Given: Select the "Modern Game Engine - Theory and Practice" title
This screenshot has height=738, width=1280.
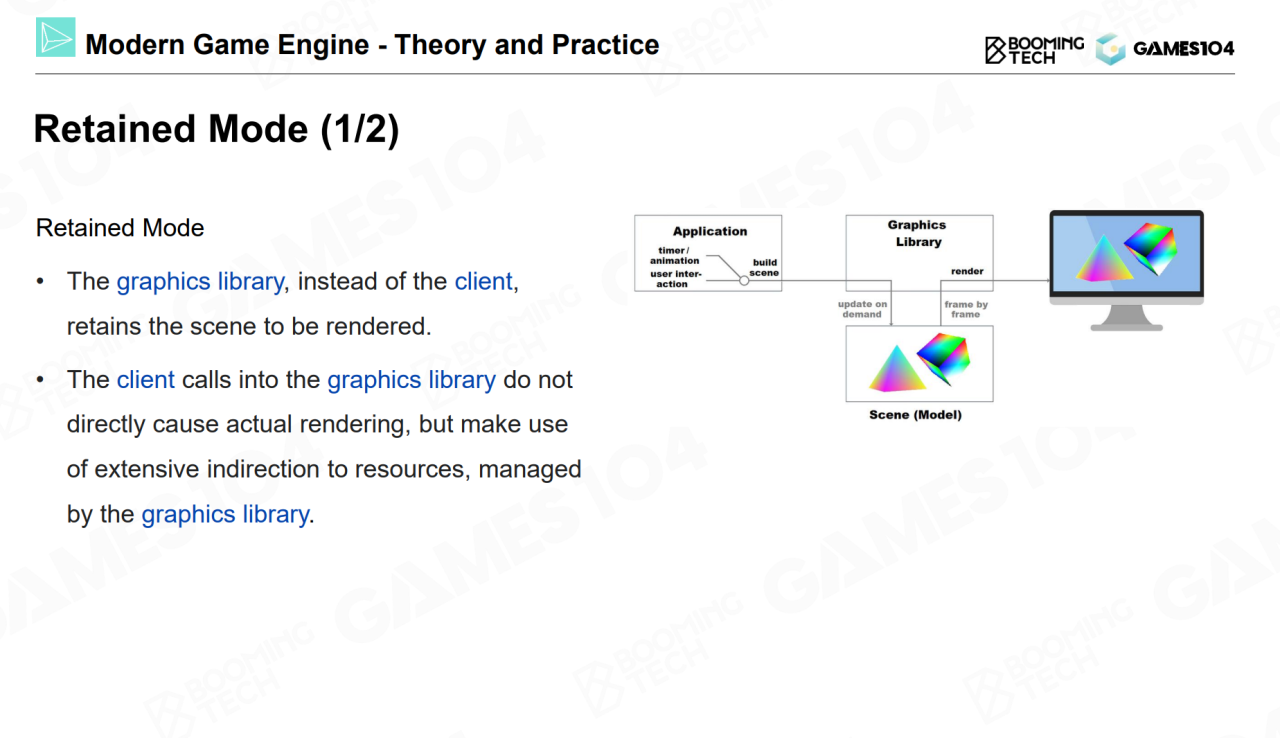Looking at the screenshot, I should [x=372, y=45].
